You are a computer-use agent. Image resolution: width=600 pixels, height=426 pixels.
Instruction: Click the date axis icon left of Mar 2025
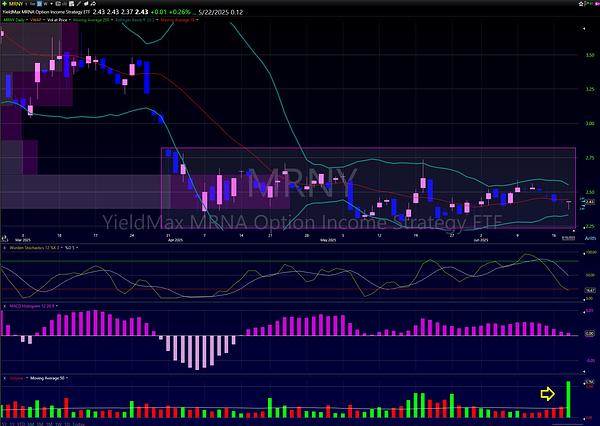[5, 238]
